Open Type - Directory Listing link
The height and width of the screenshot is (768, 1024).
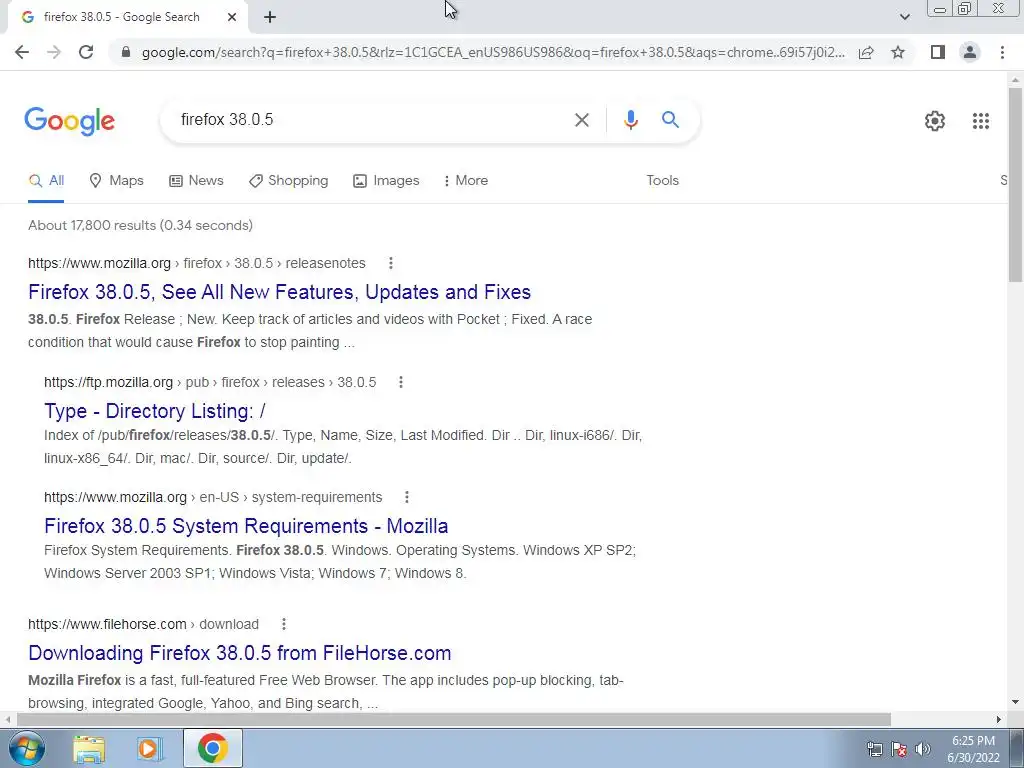[x=155, y=411]
